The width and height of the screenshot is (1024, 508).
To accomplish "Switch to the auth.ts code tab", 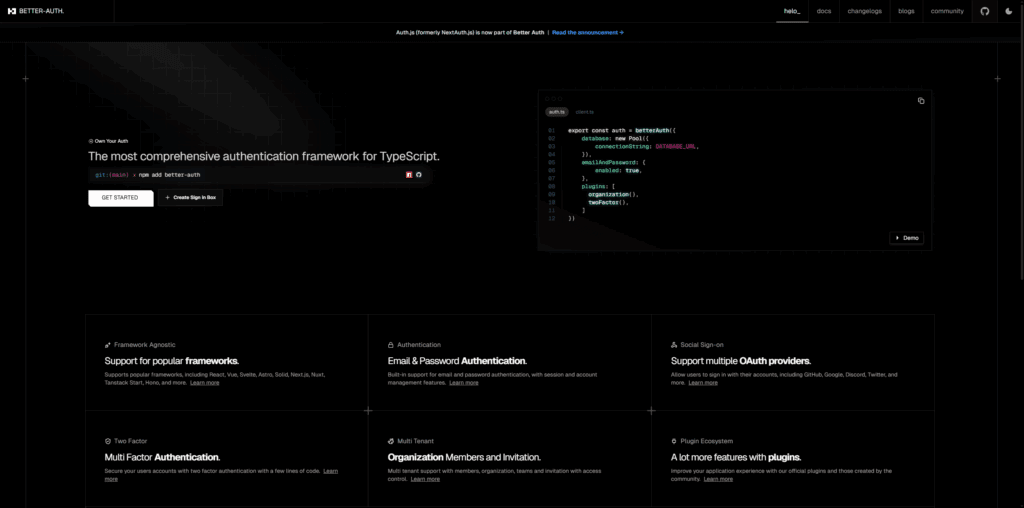I will (x=557, y=112).
